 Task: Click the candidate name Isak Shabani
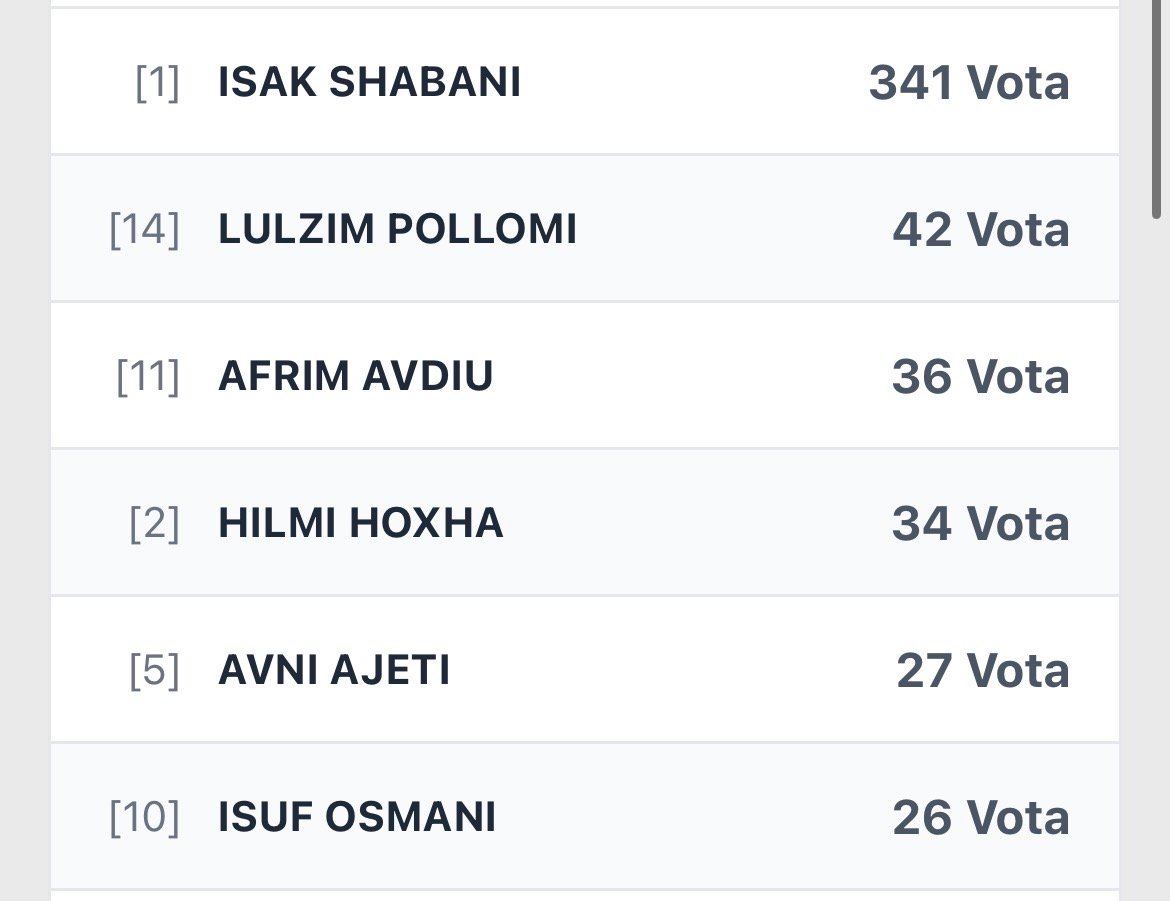(369, 82)
